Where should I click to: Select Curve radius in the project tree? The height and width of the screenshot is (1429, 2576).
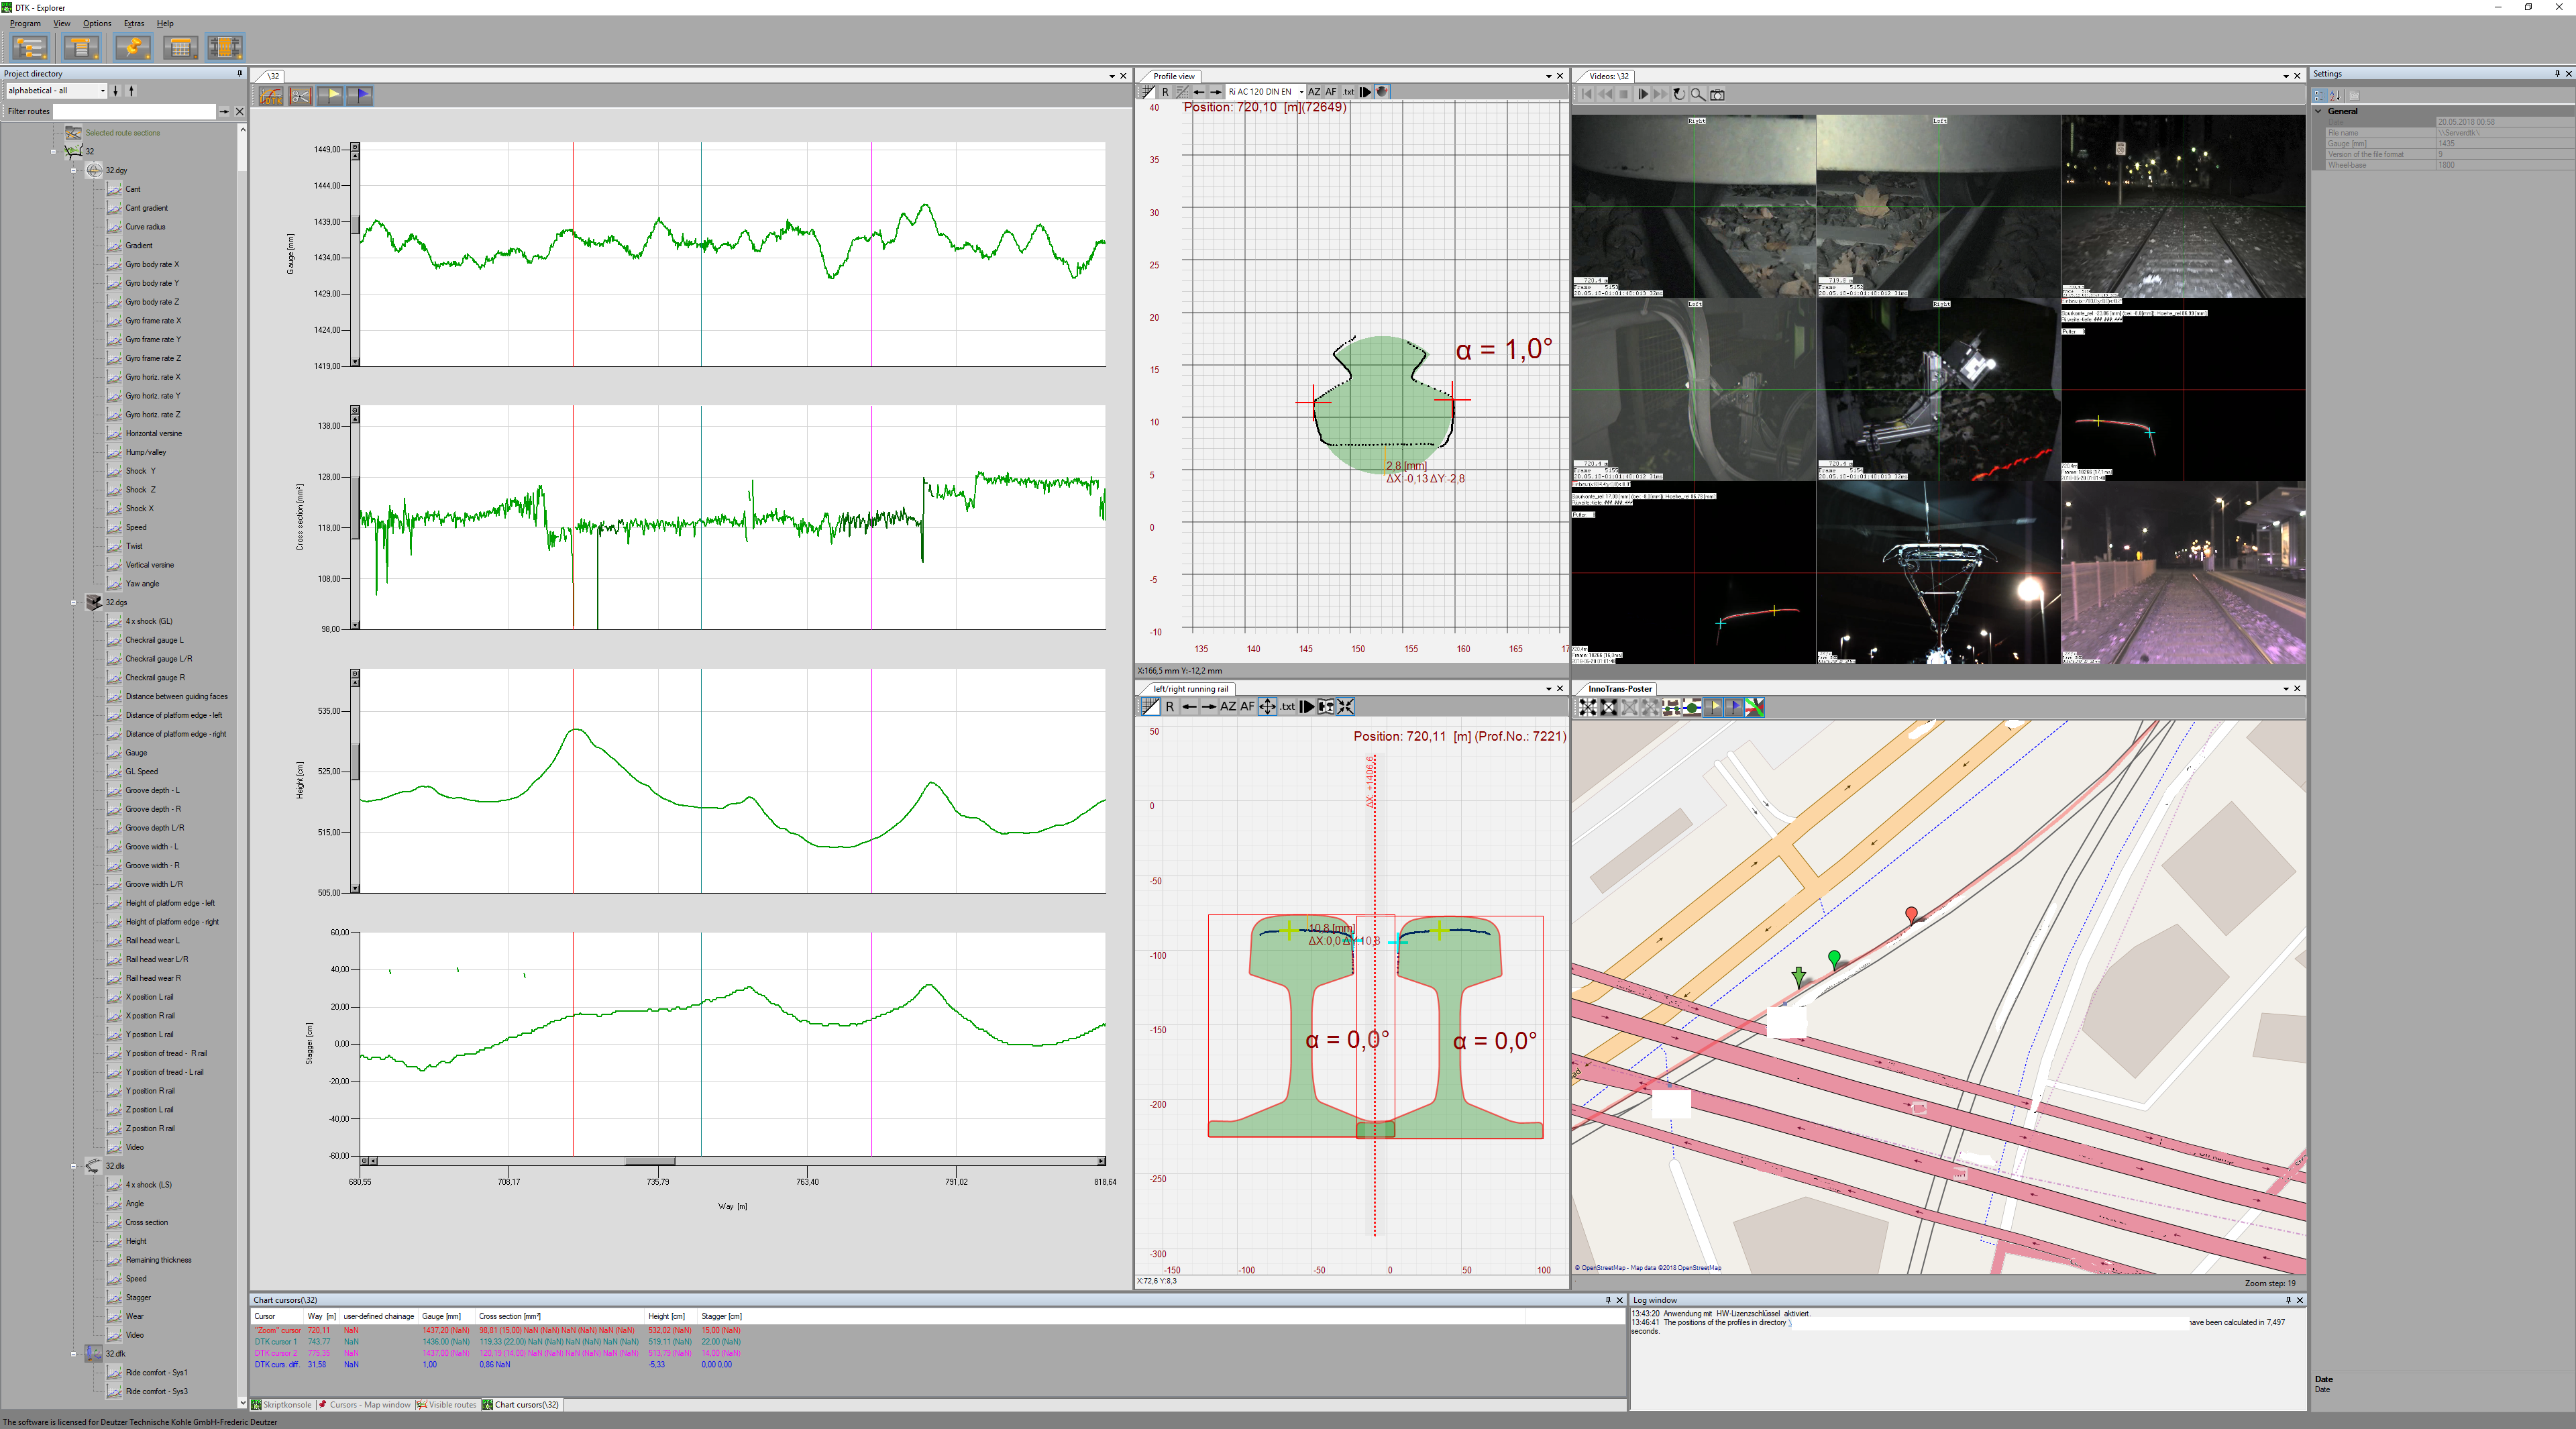tap(145, 227)
